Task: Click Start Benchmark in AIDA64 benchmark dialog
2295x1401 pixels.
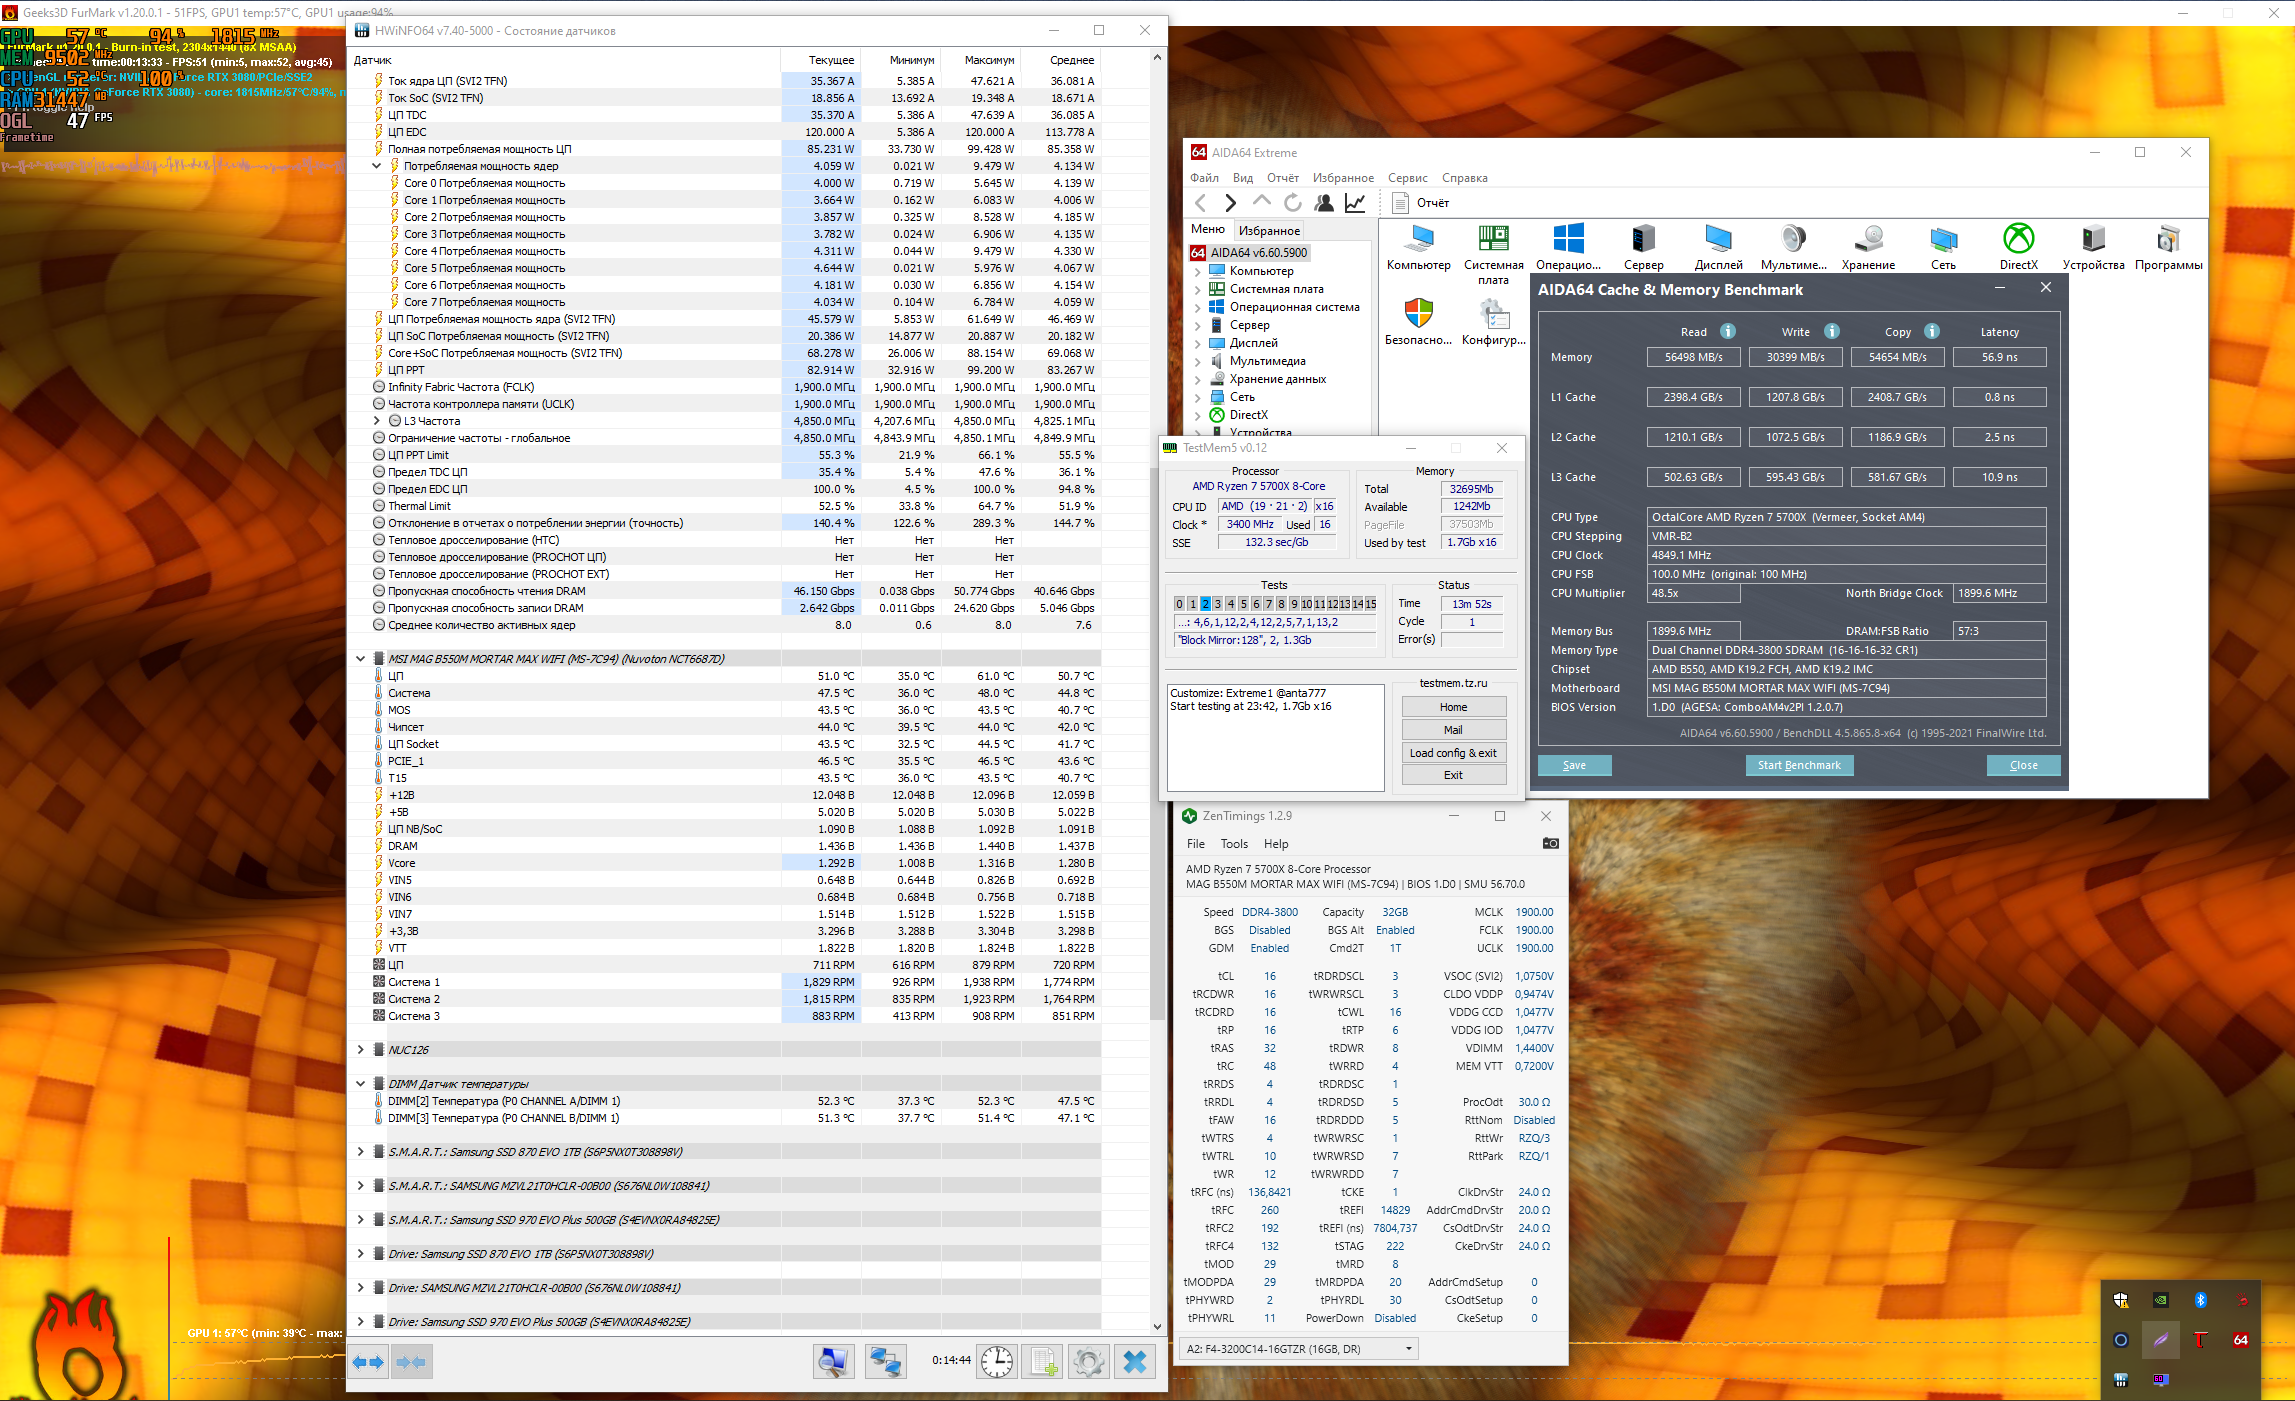Action: coord(1799,765)
